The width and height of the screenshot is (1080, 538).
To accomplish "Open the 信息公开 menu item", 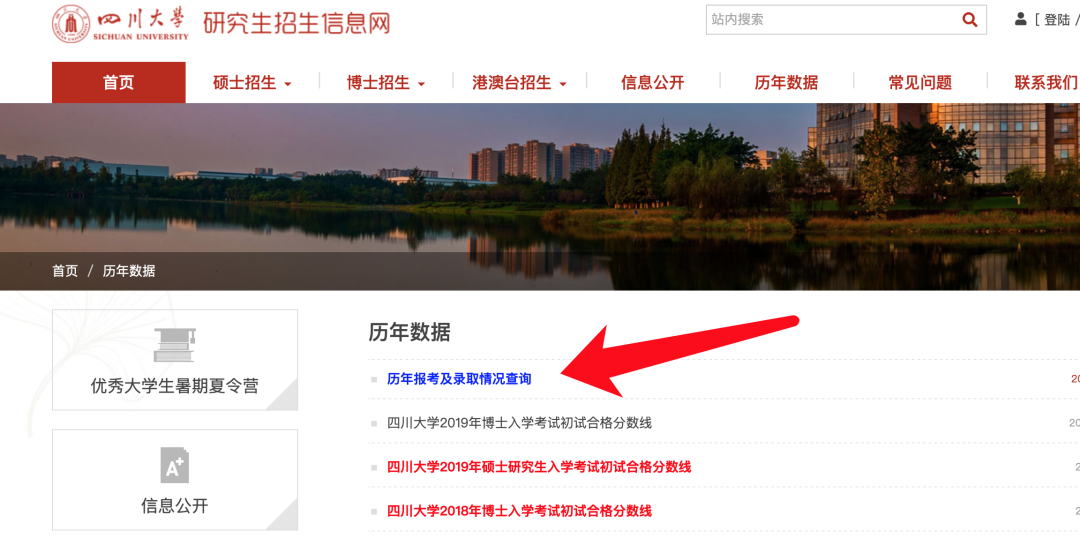I will tap(652, 83).
